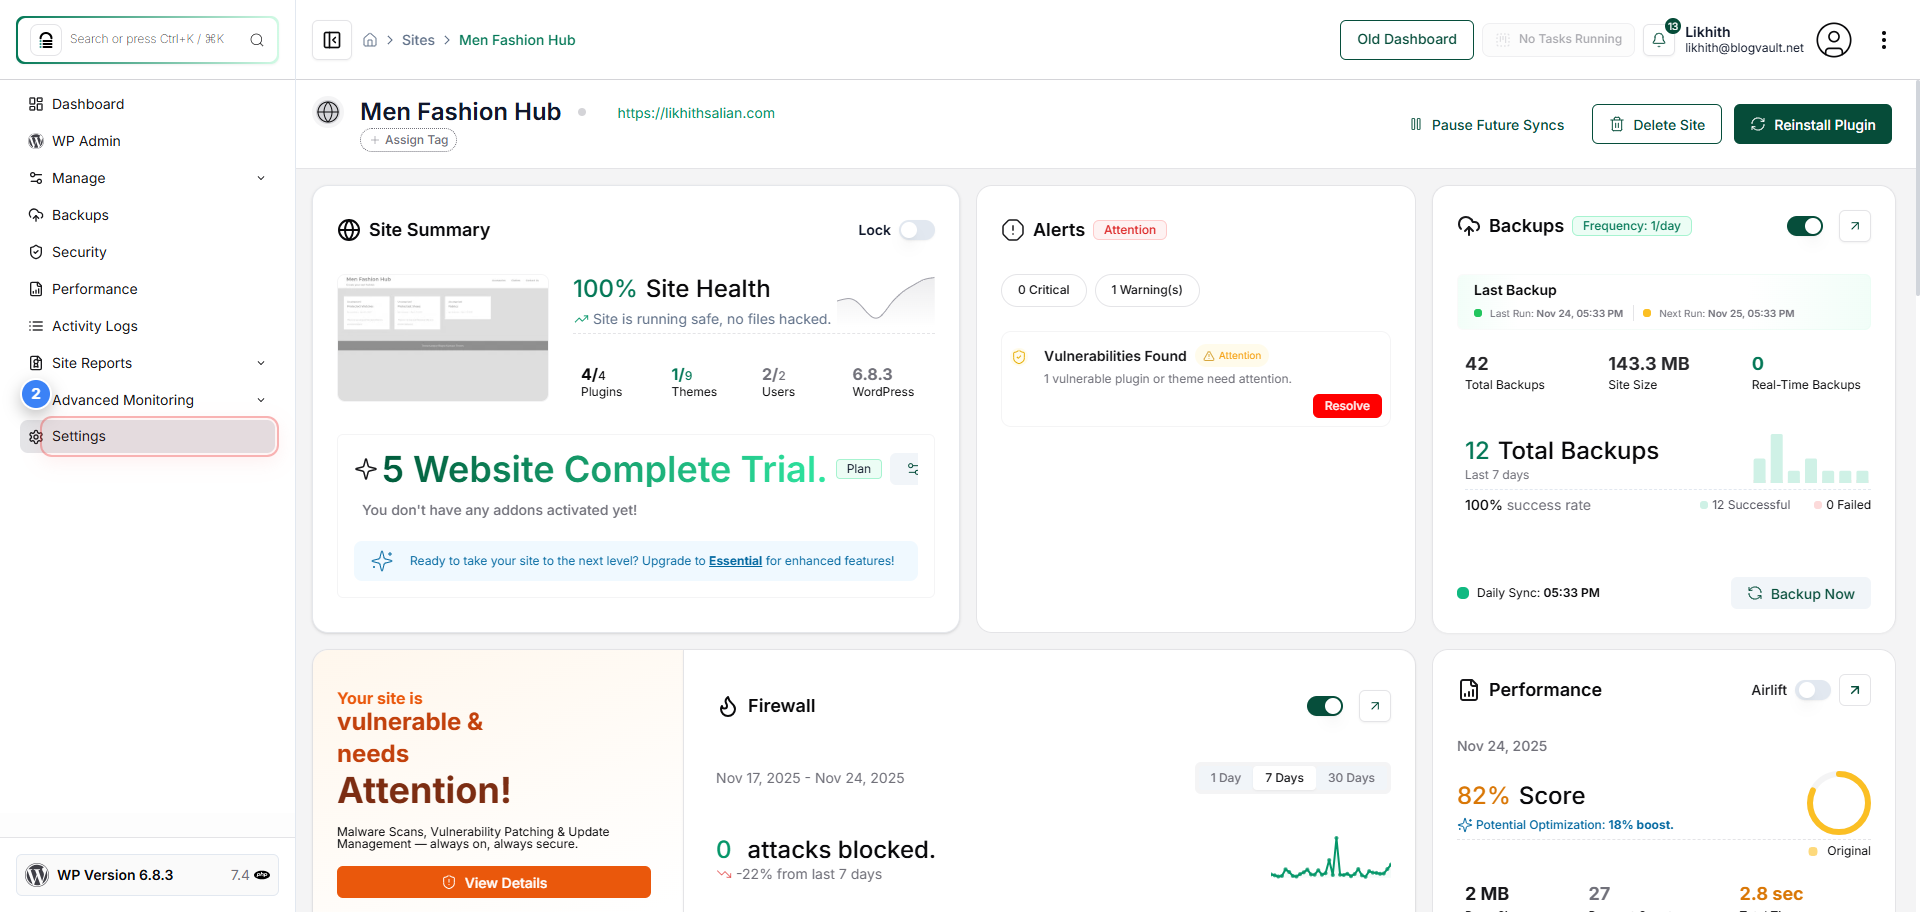Click the site screenshot thumbnail
The height and width of the screenshot is (912, 1920).
(443, 338)
